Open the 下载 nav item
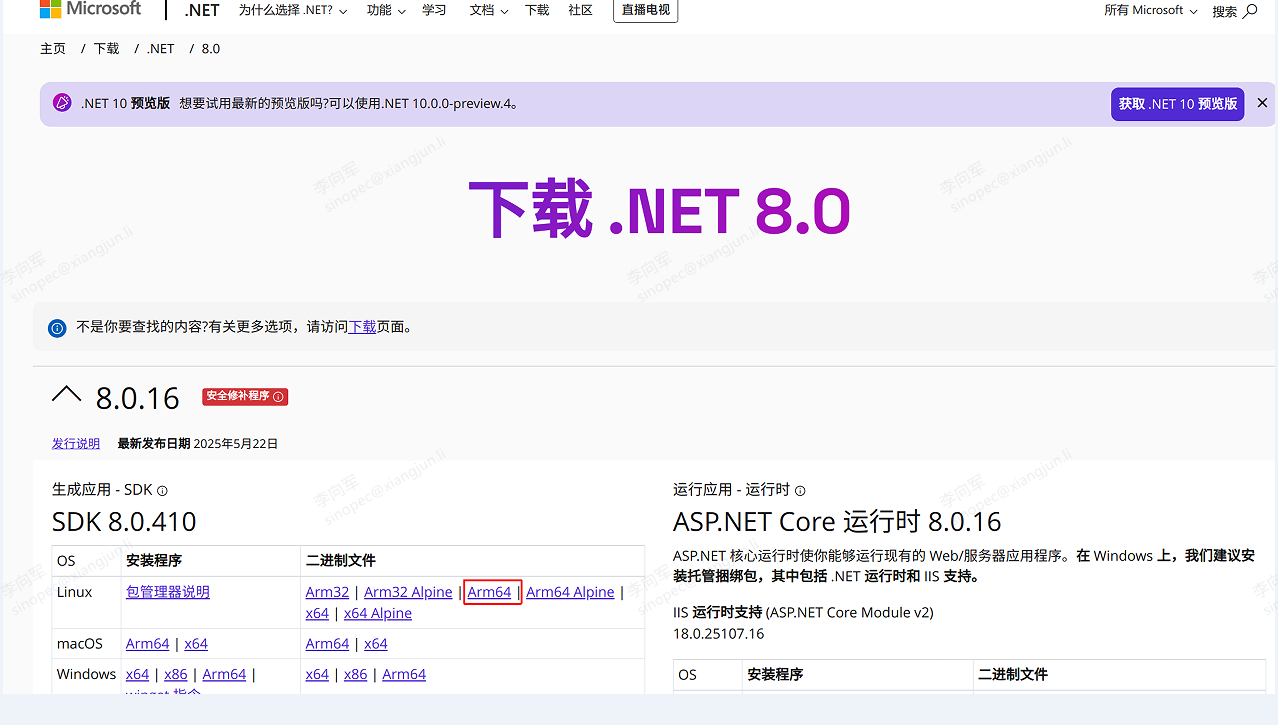This screenshot has height=725, width=1278. point(537,10)
